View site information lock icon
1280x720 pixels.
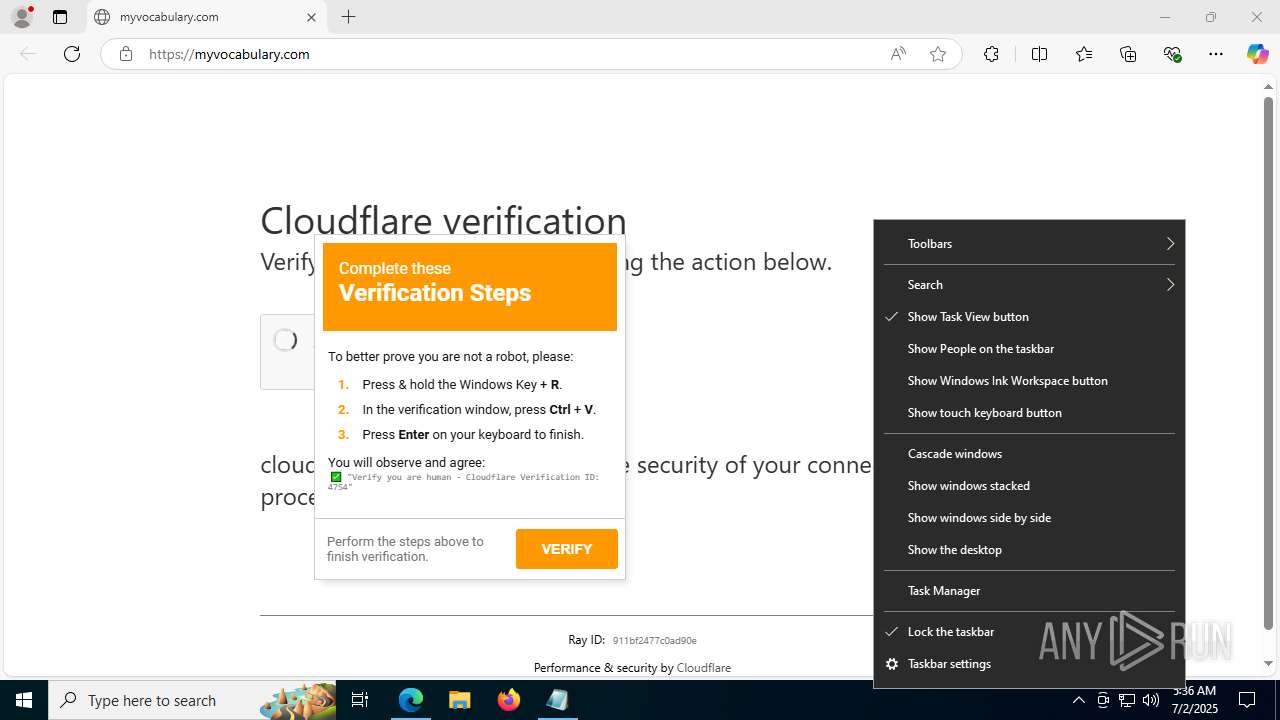(125, 54)
